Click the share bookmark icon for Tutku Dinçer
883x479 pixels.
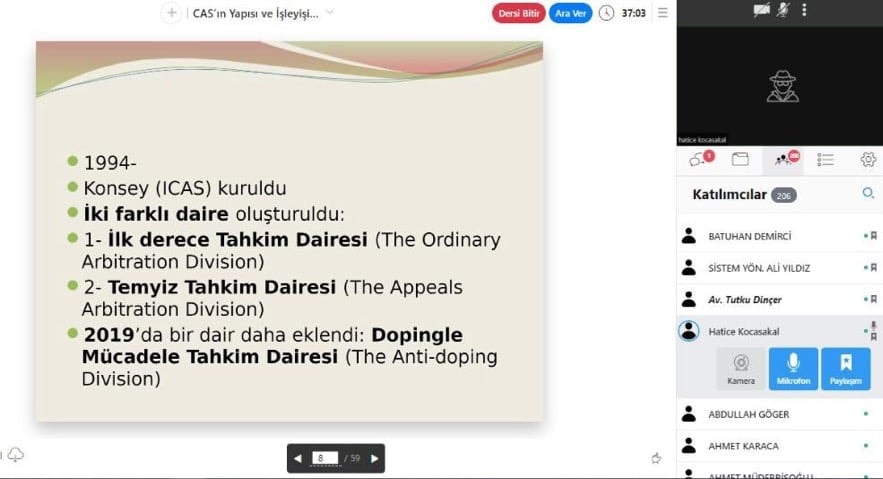(x=873, y=299)
